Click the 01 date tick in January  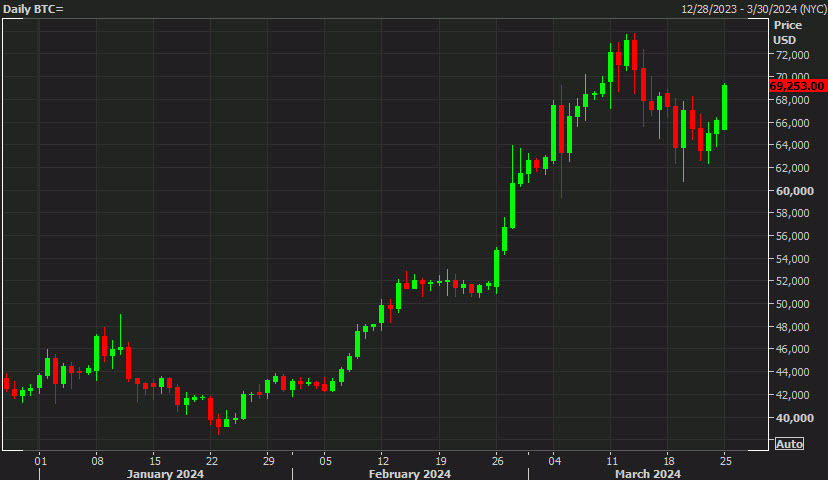(40, 461)
